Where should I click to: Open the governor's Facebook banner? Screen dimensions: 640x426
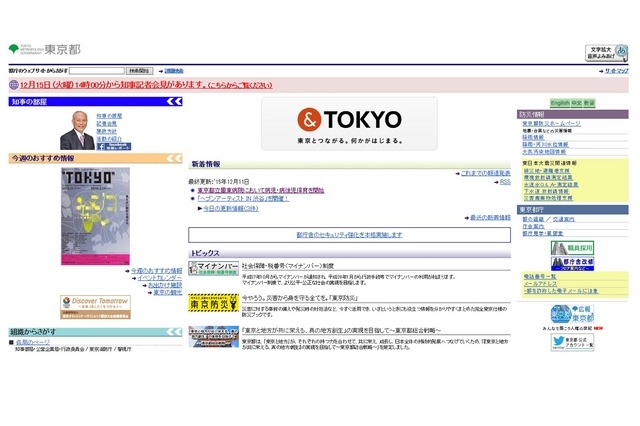[114, 146]
